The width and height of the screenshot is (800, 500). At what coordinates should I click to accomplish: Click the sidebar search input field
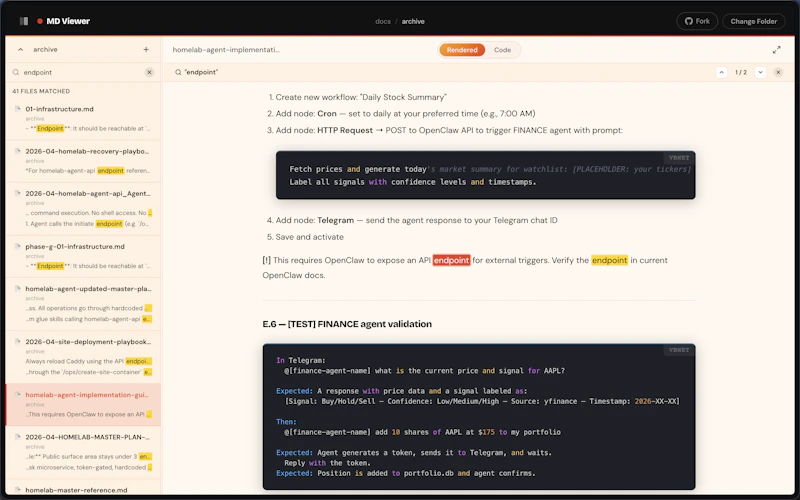click(83, 72)
